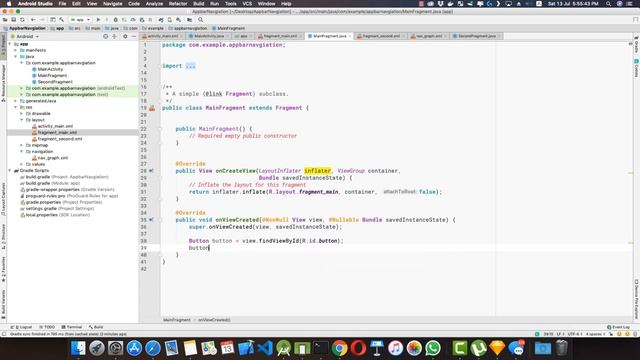The height and width of the screenshot is (360, 640).
Task: Open Visual Studio Code from the dock
Action: tap(265, 348)
